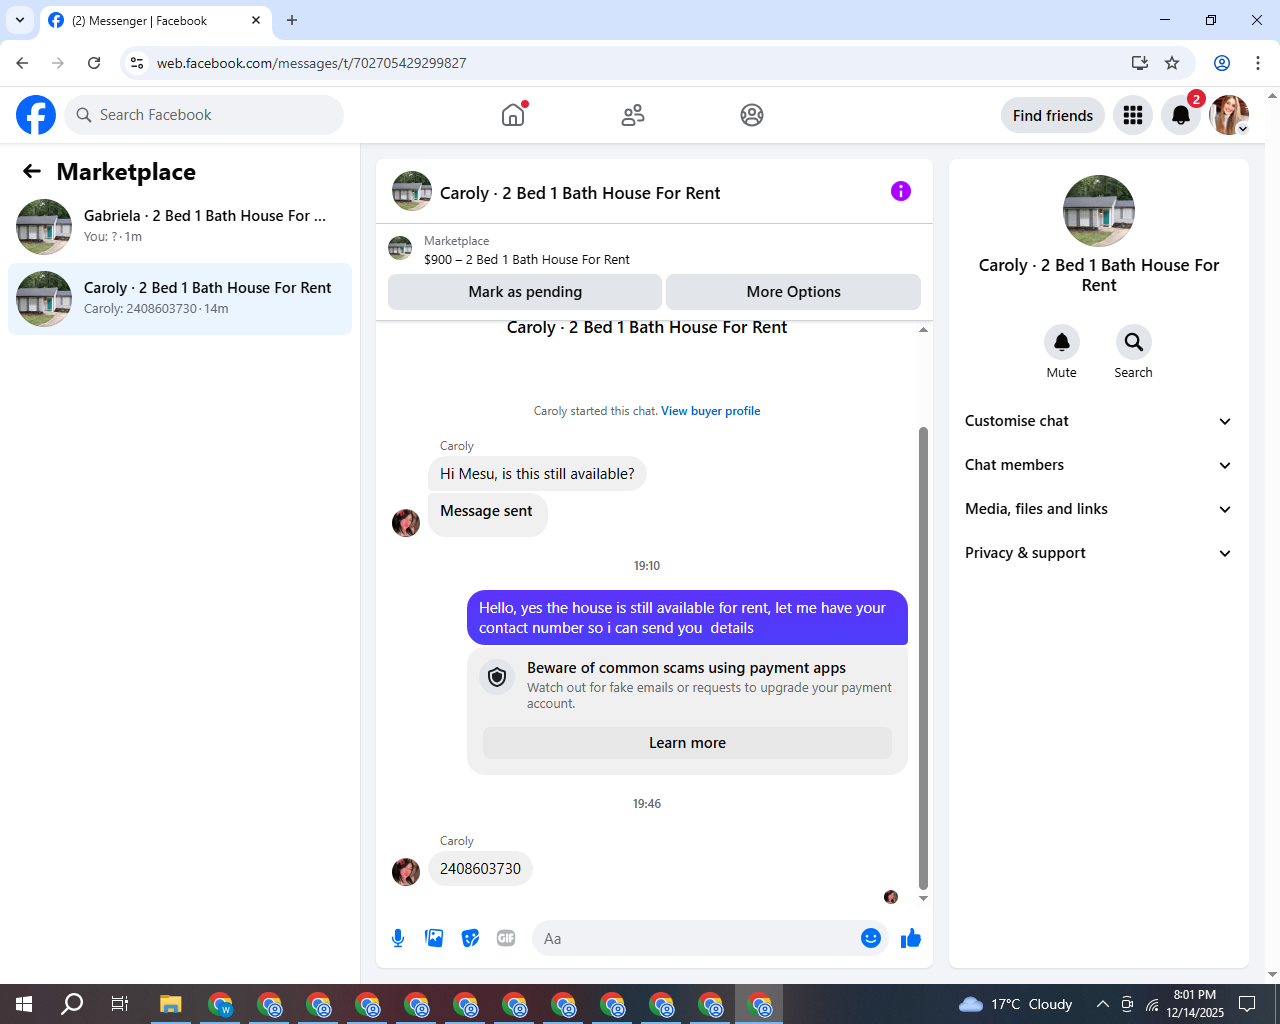Click the 2408603730 message bubble
The image size is (1280, 1024).
click(480, 869)
